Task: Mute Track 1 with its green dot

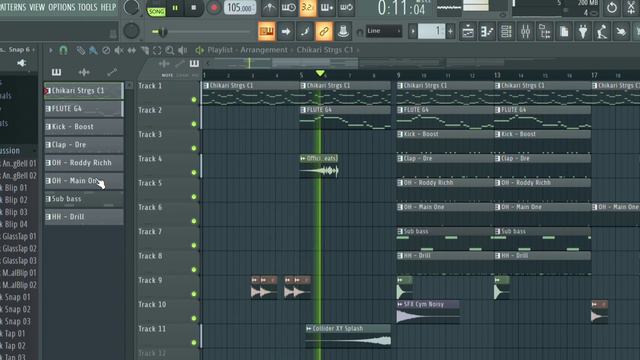Action: tap(194, 100)
